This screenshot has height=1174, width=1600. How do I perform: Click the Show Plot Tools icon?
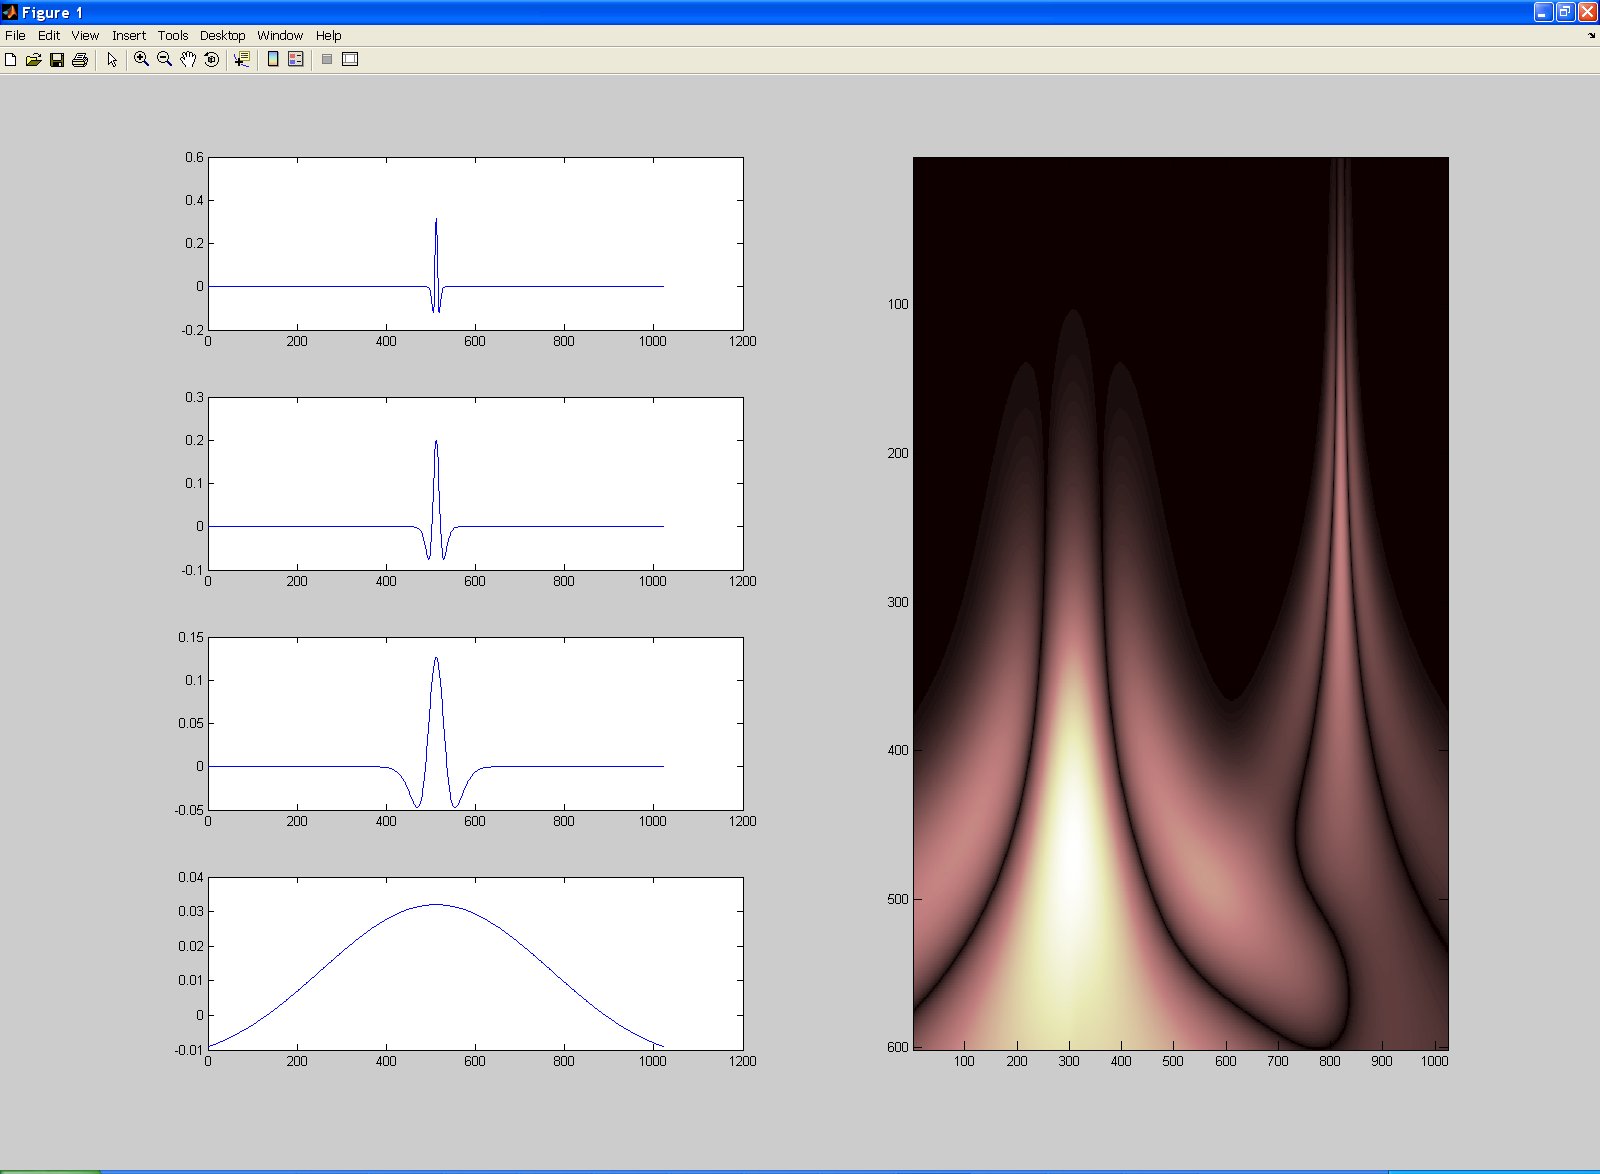tap(350, 60)
